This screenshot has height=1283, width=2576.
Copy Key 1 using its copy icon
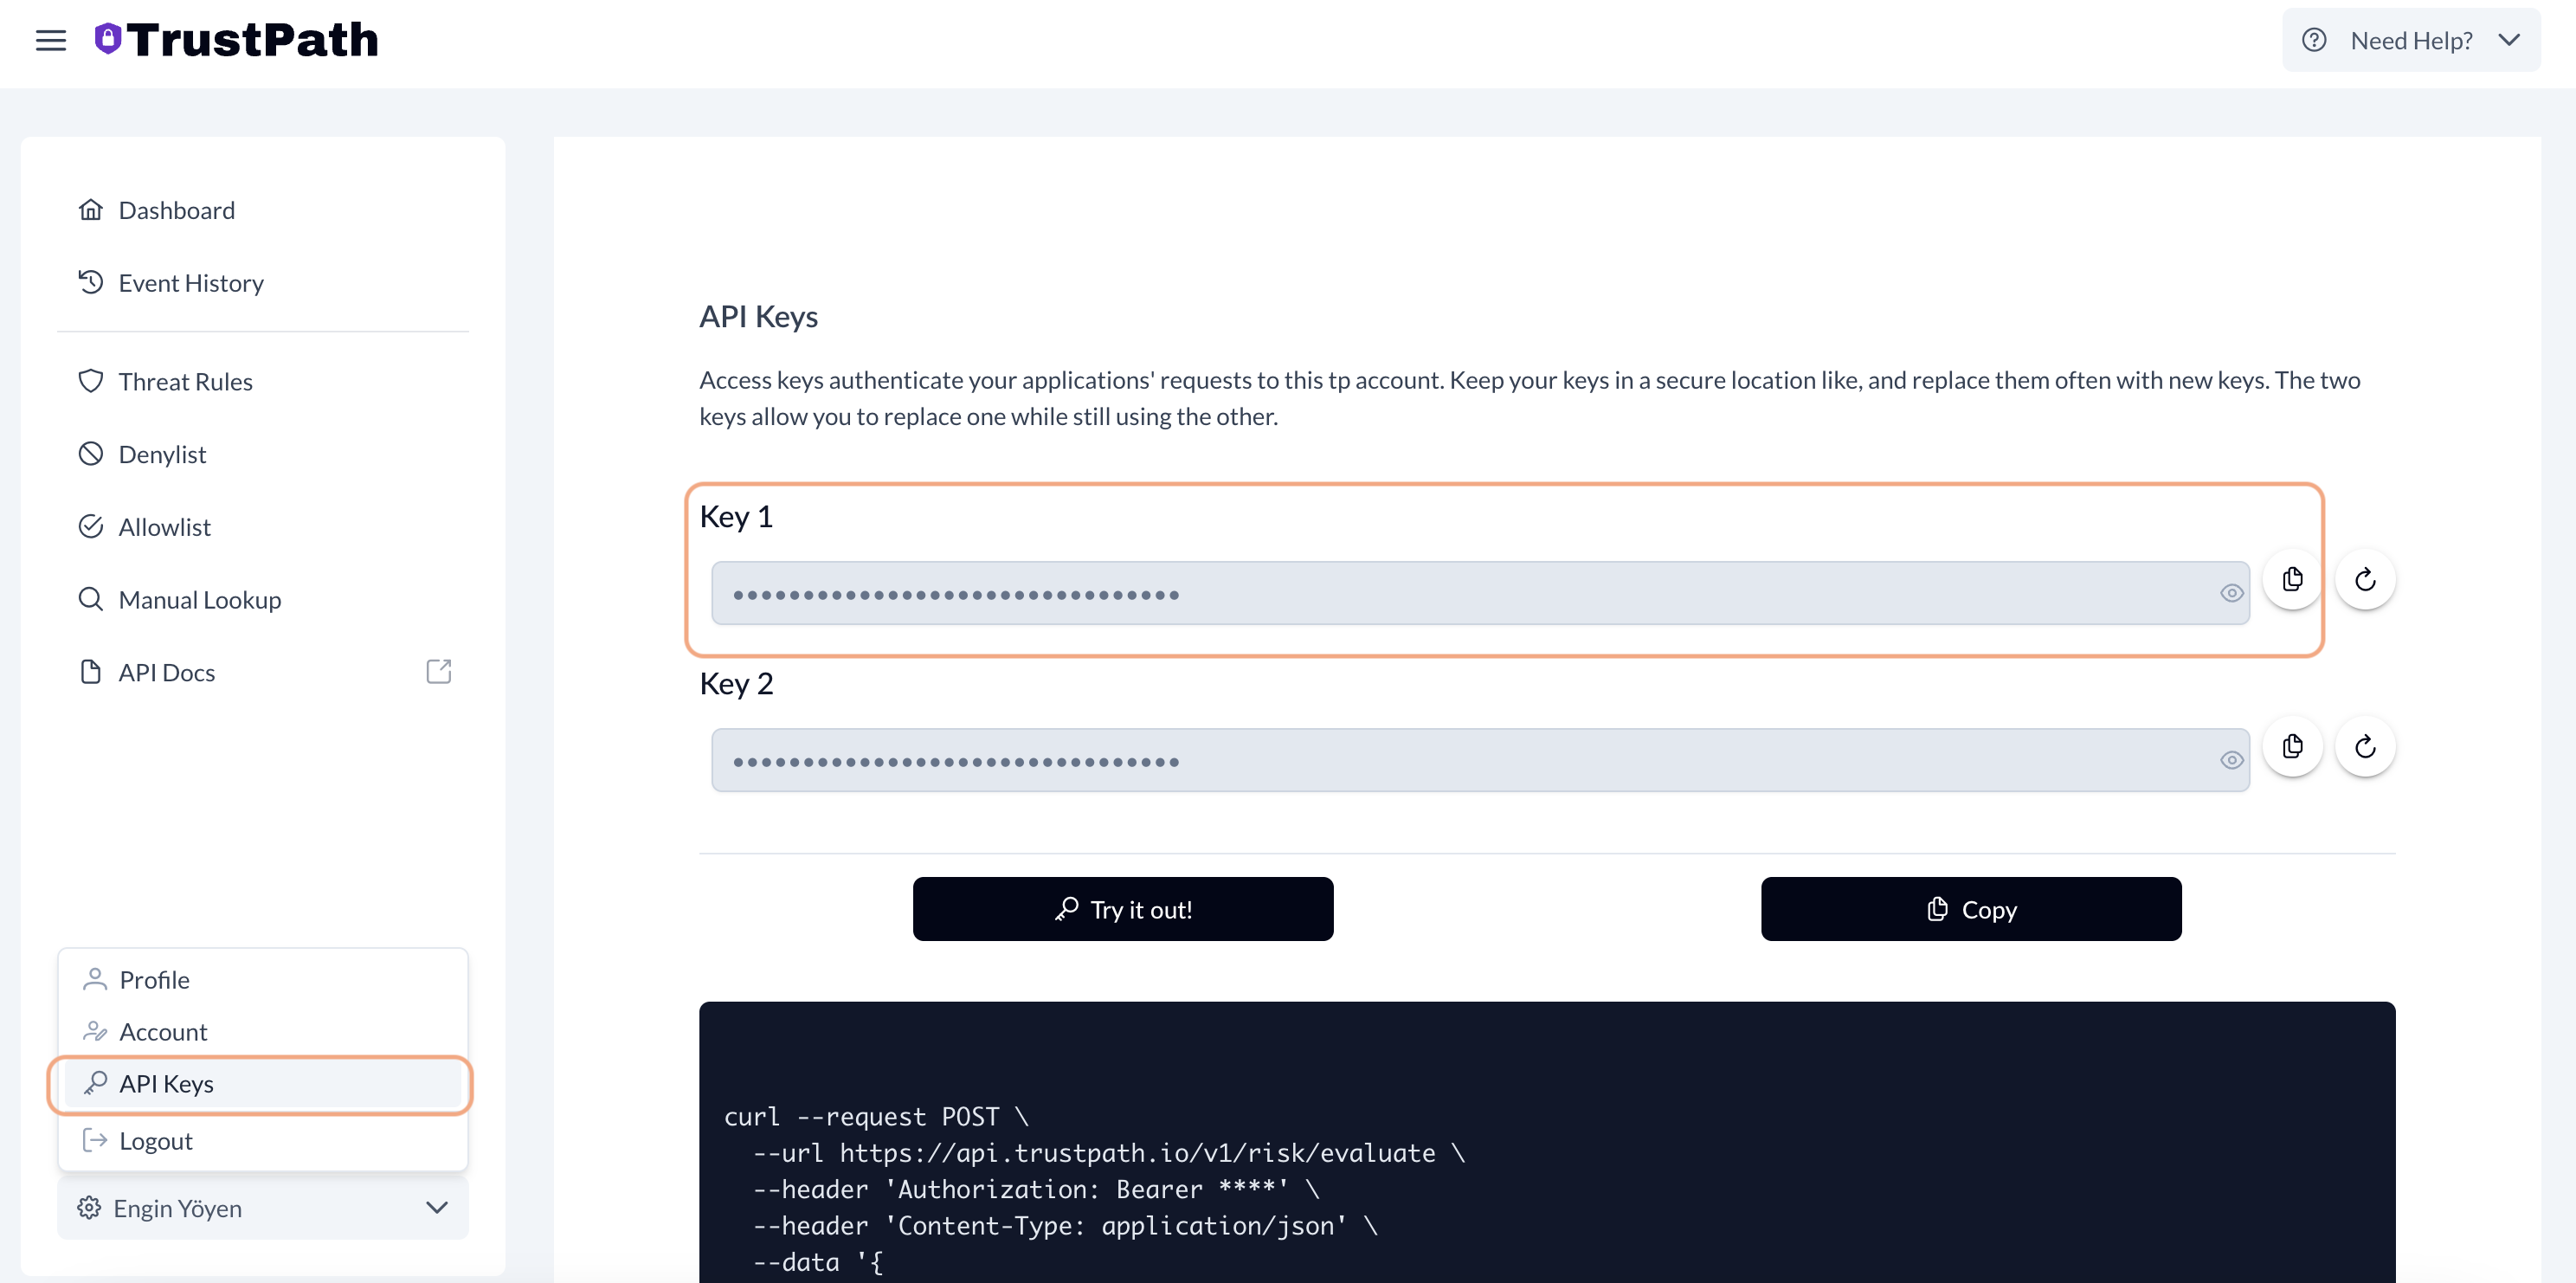tap(2293, 580)
